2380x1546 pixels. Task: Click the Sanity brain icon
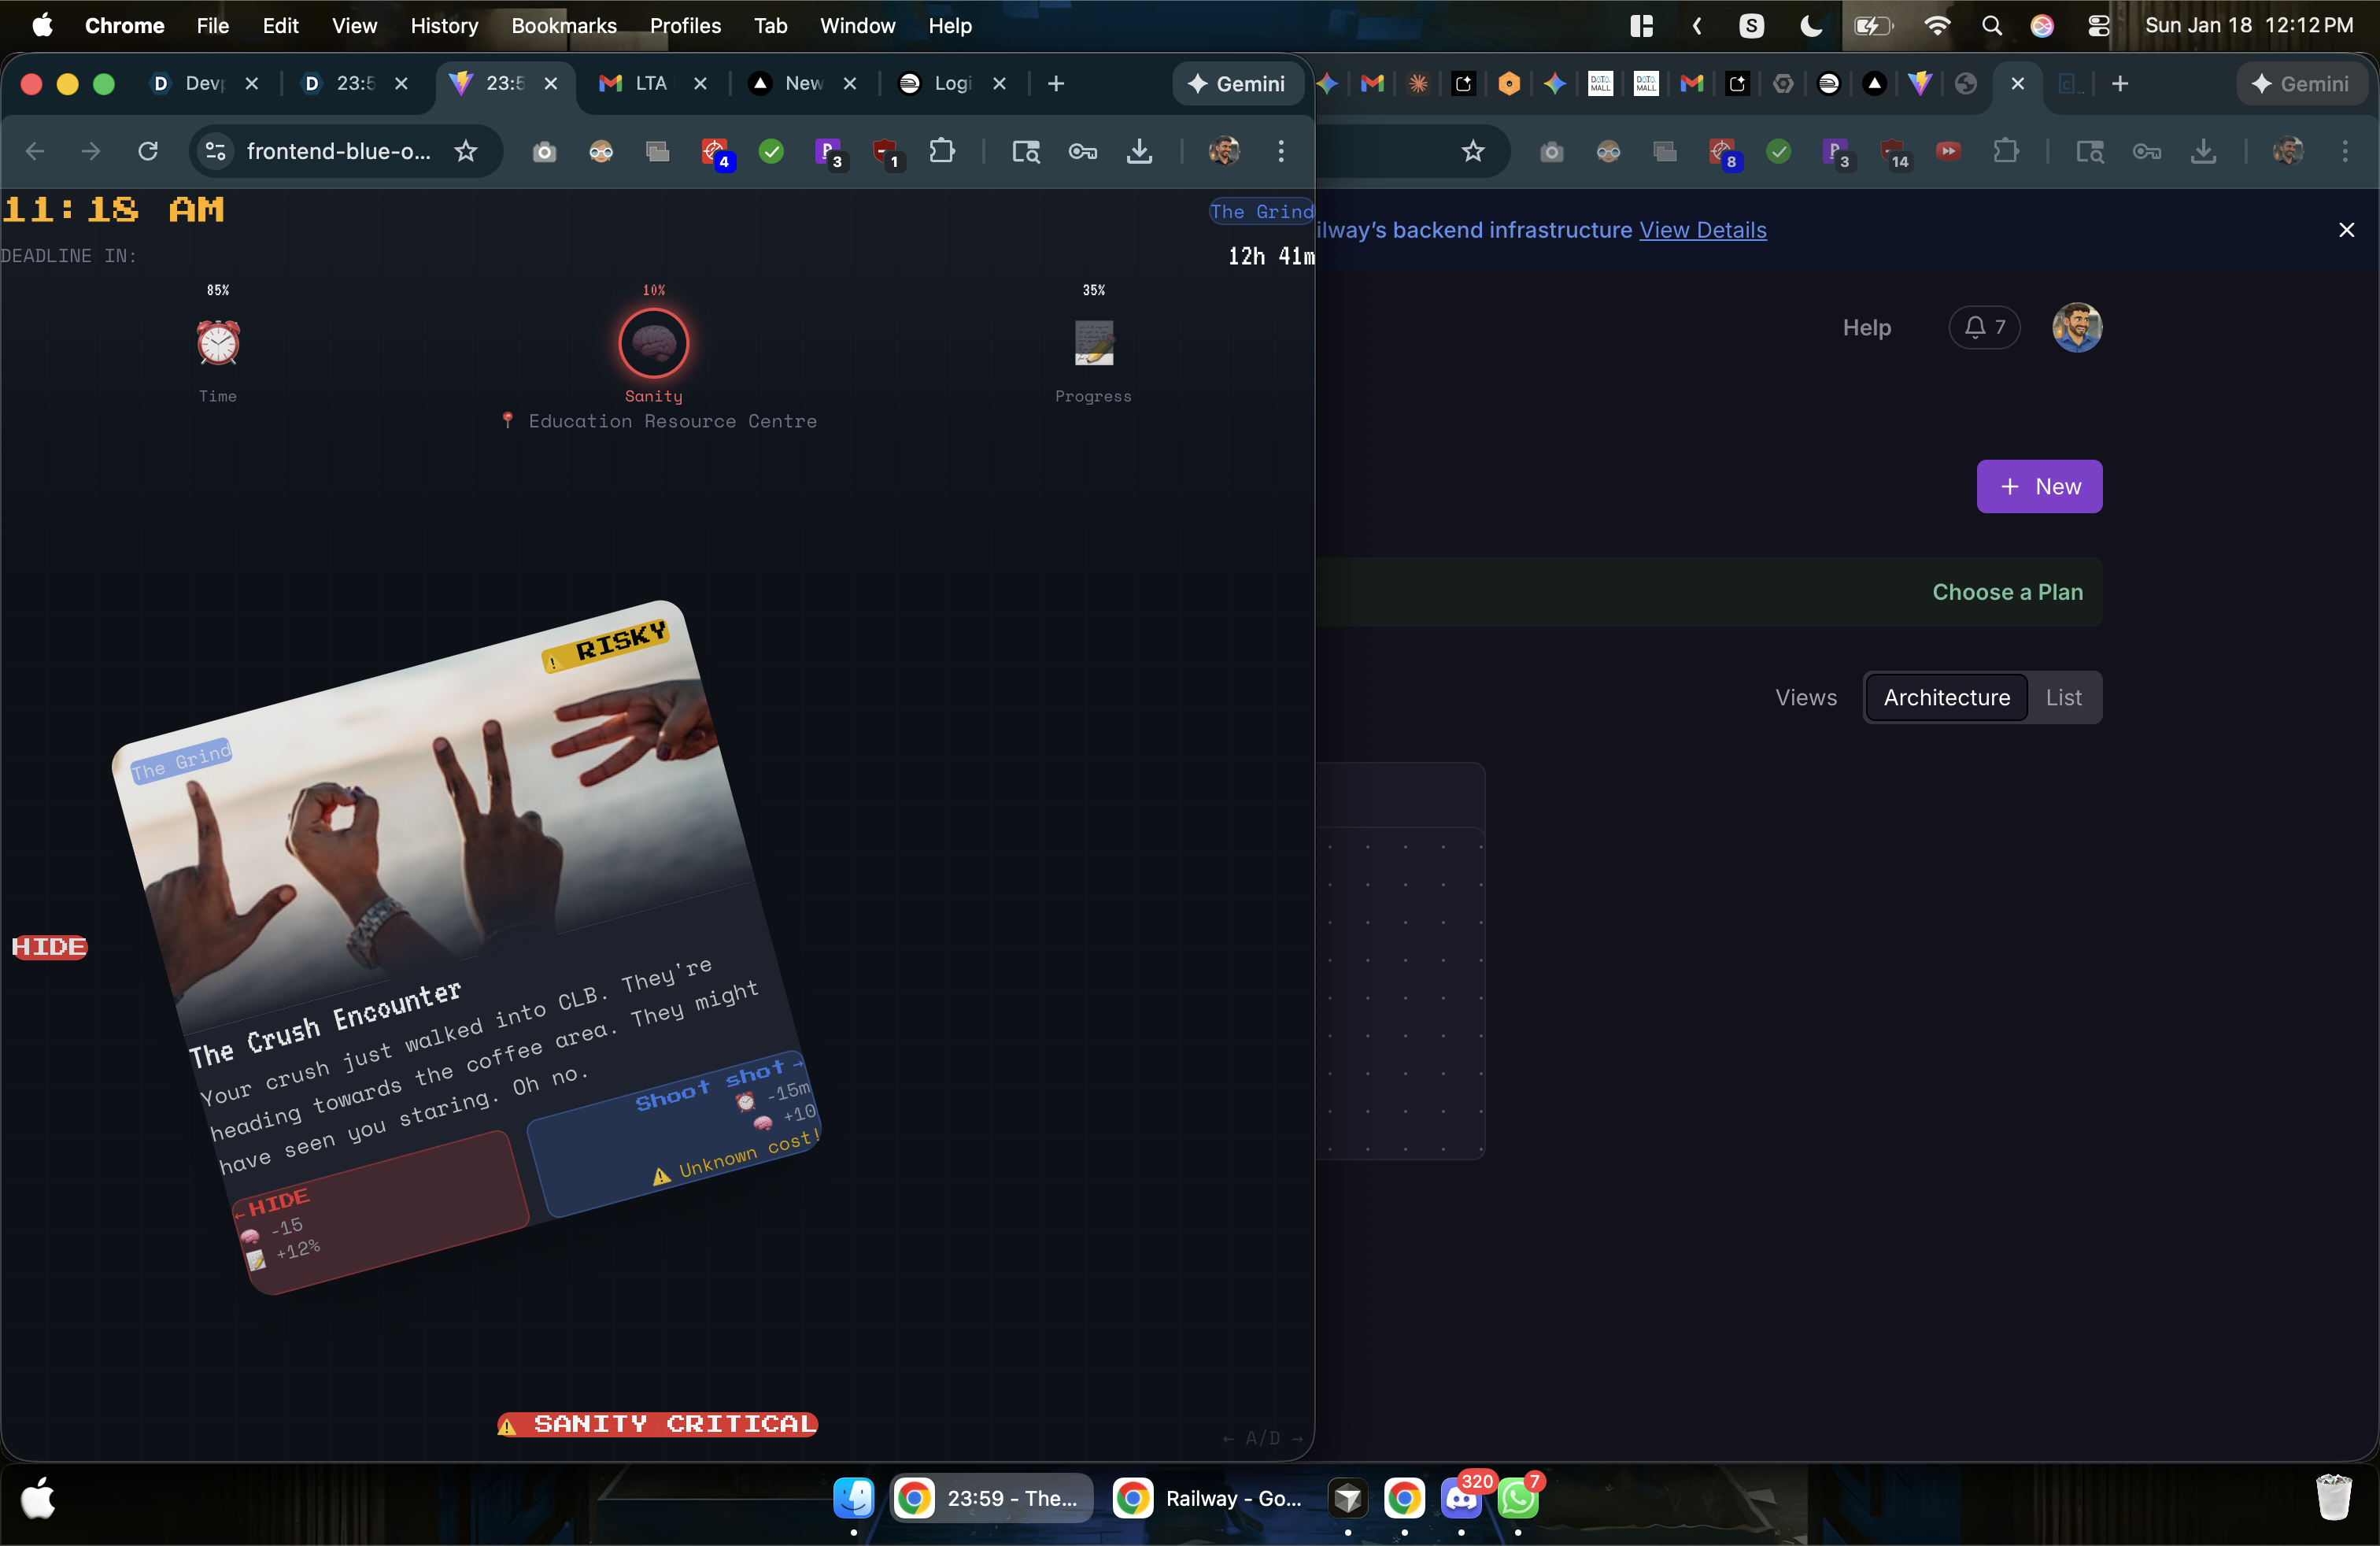(653, 343)
